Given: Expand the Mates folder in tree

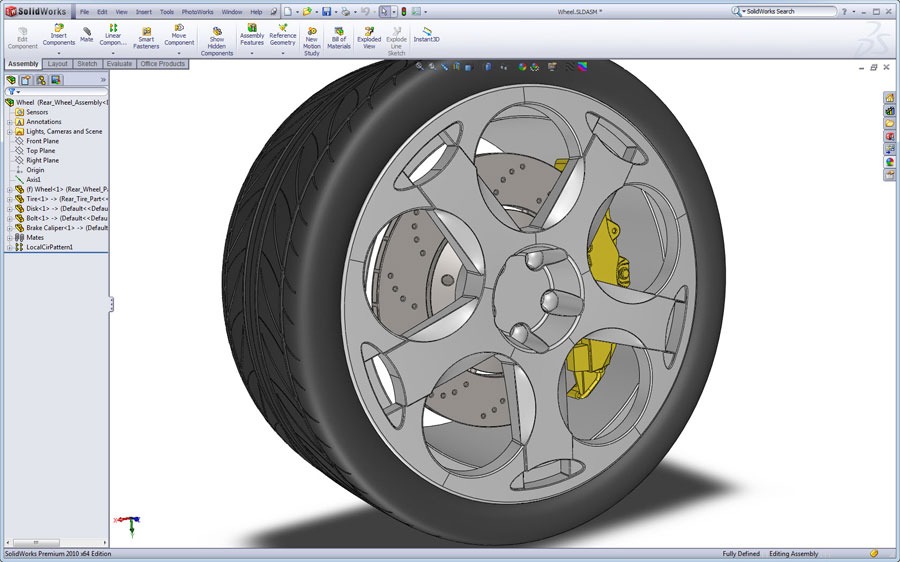Looking at the screenshot, I should click(x=9, y=237).
